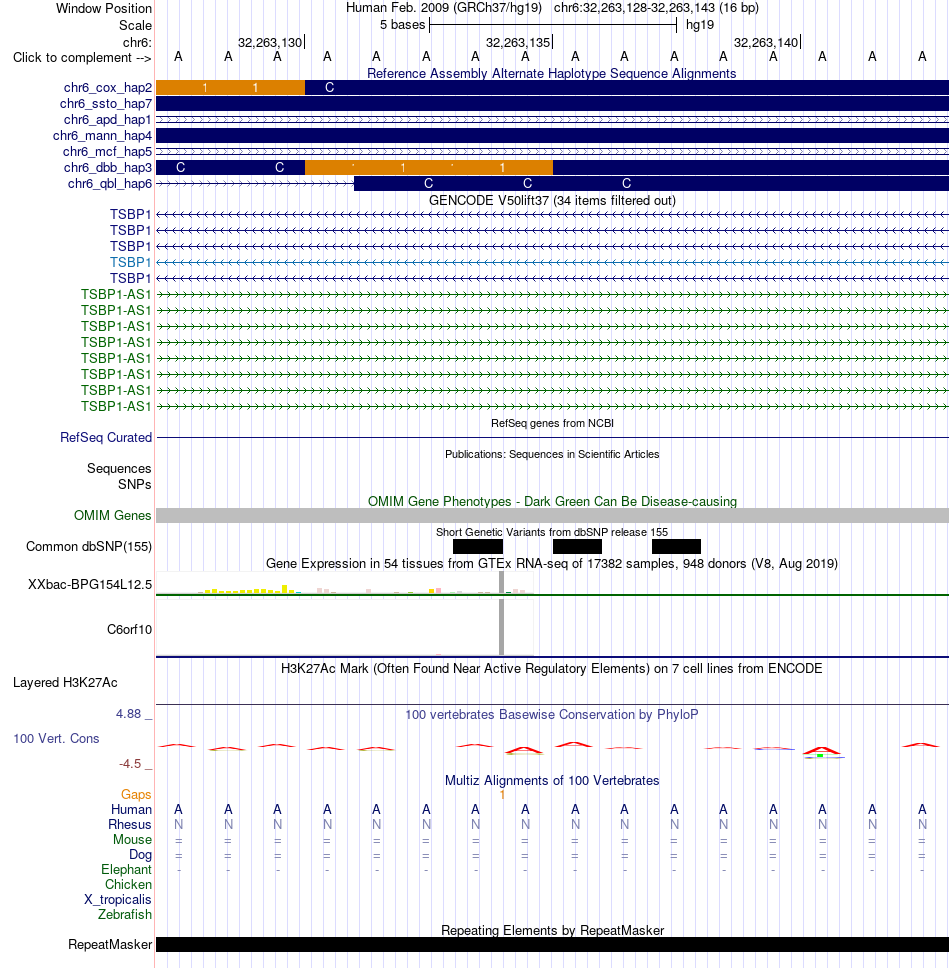Image resolution: width=950 pixels, height=968 pixels.
Task: Open the 'Reference Assembly Alternate Haplotype Sequence Alignments' title
Action: point(552,73)
